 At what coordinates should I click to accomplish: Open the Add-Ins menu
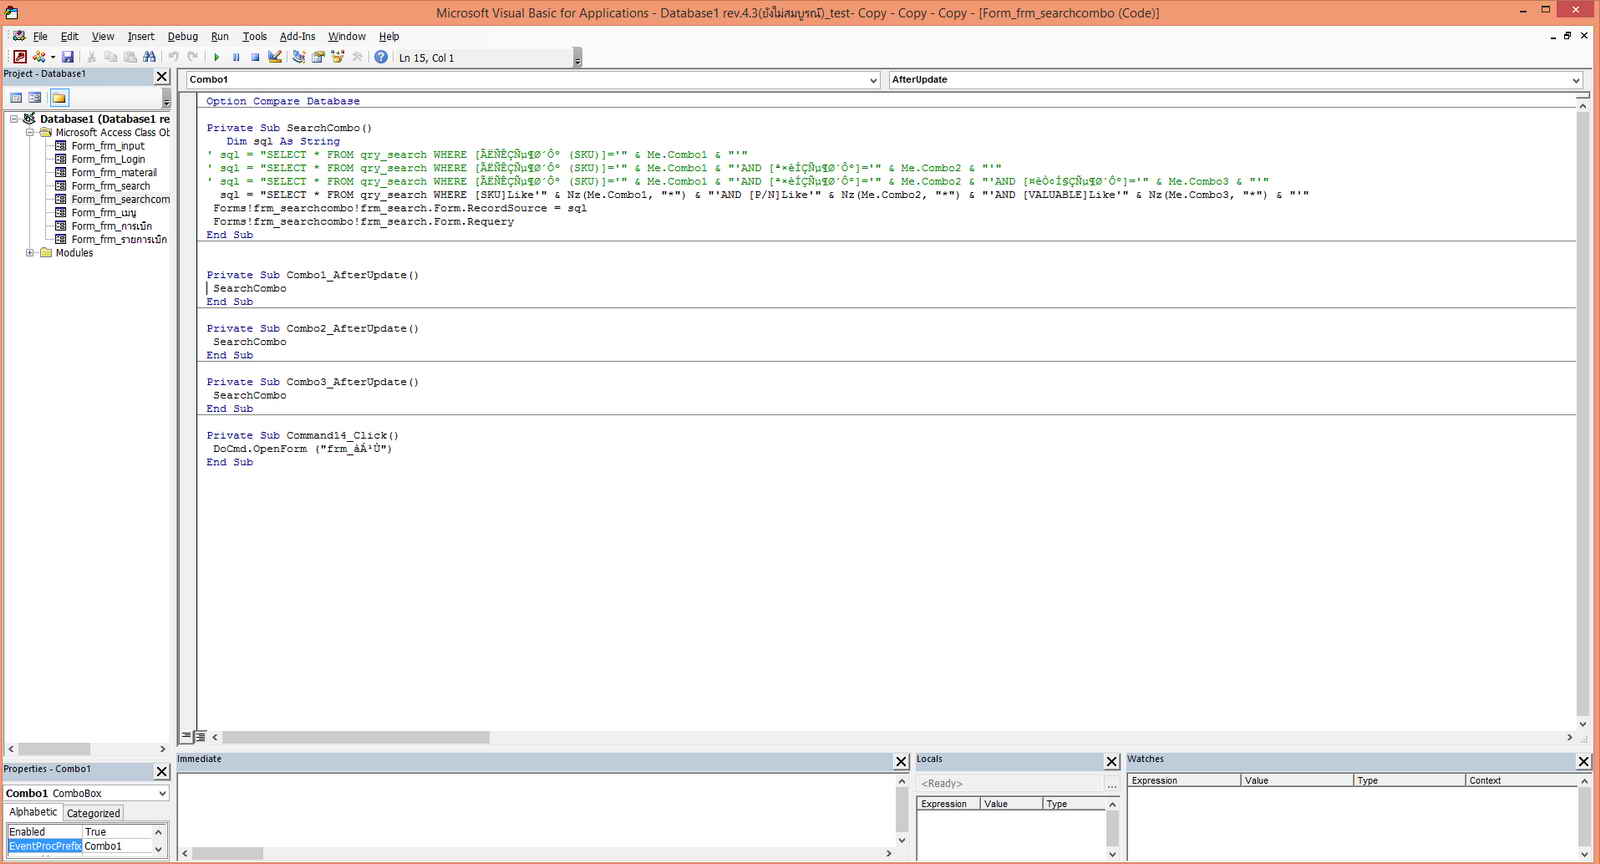[297, 36]
